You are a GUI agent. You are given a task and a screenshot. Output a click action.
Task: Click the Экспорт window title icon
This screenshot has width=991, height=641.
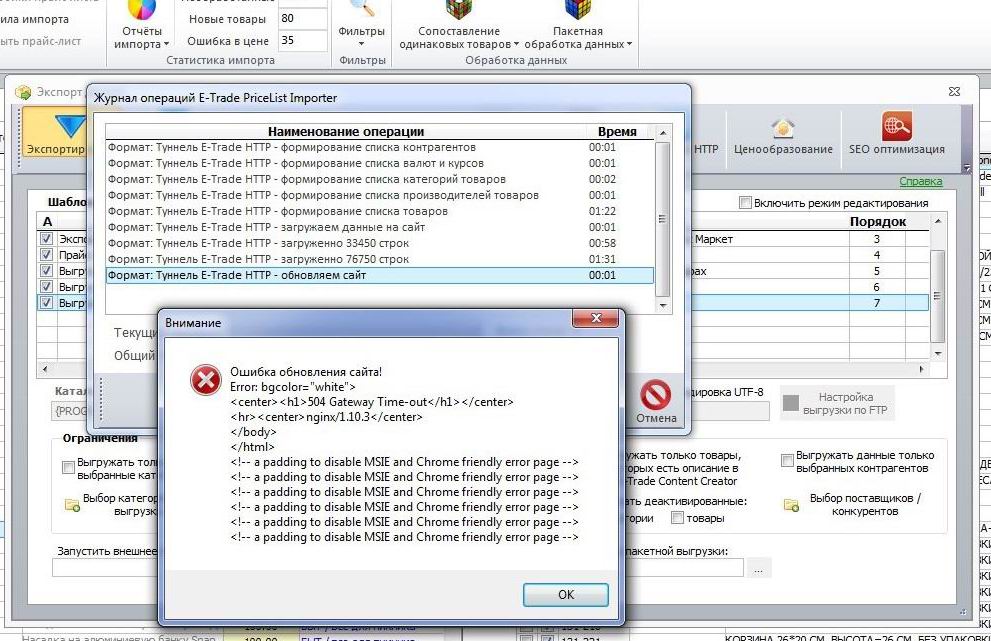[x=23, y=92]
